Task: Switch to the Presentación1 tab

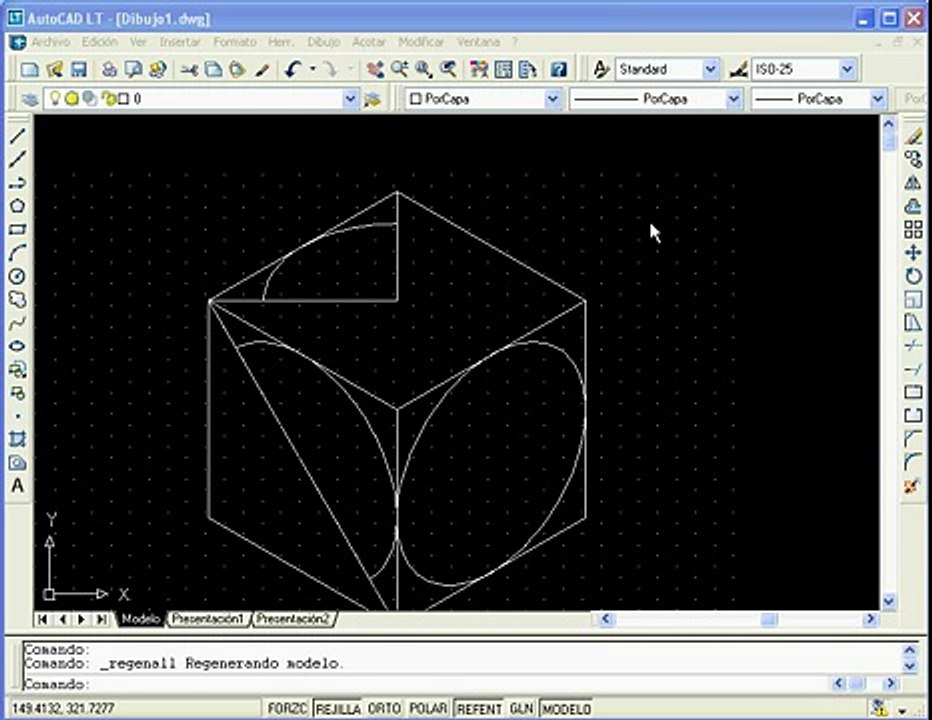Action: tap(208, 619)
